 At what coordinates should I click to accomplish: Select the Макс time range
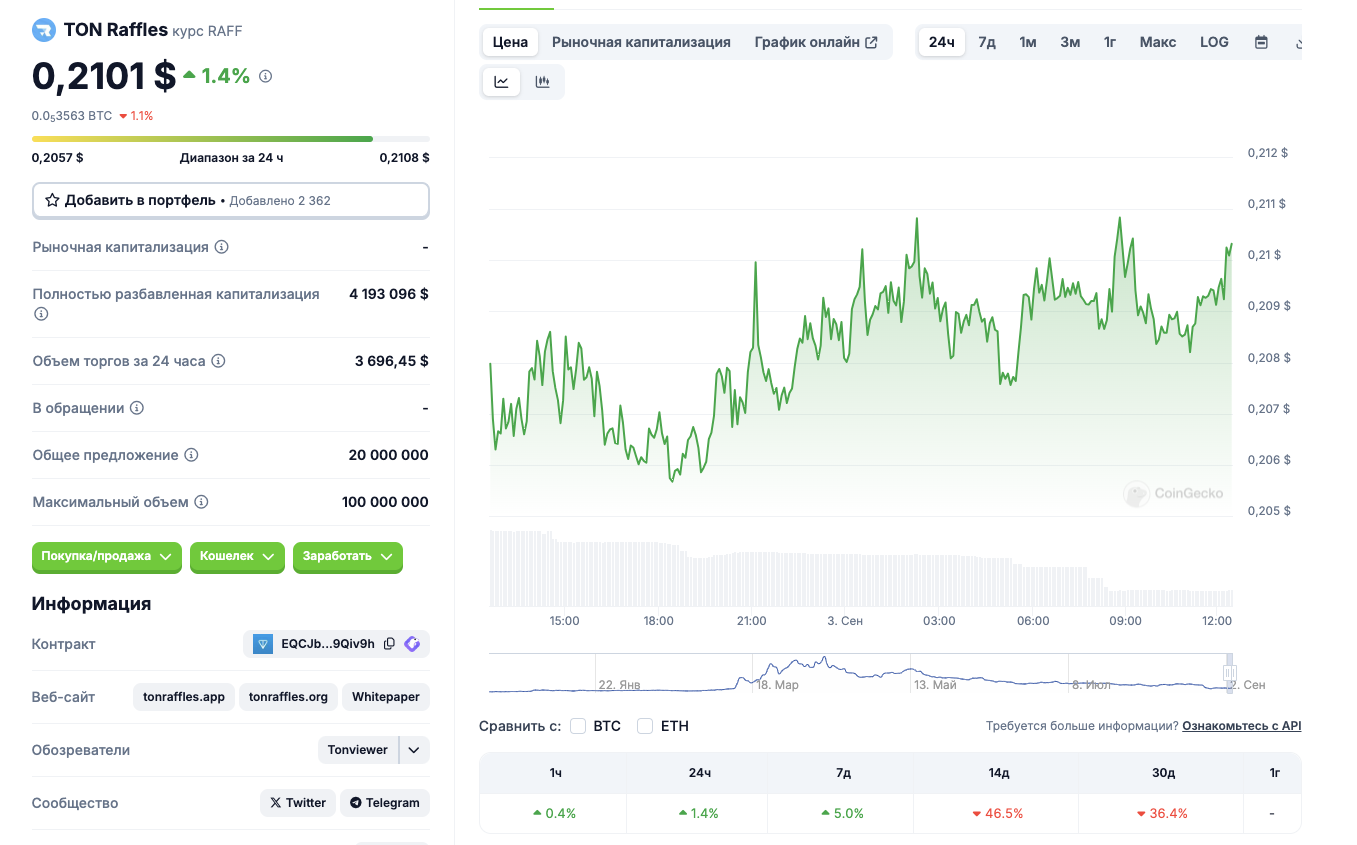[1158, 42]
